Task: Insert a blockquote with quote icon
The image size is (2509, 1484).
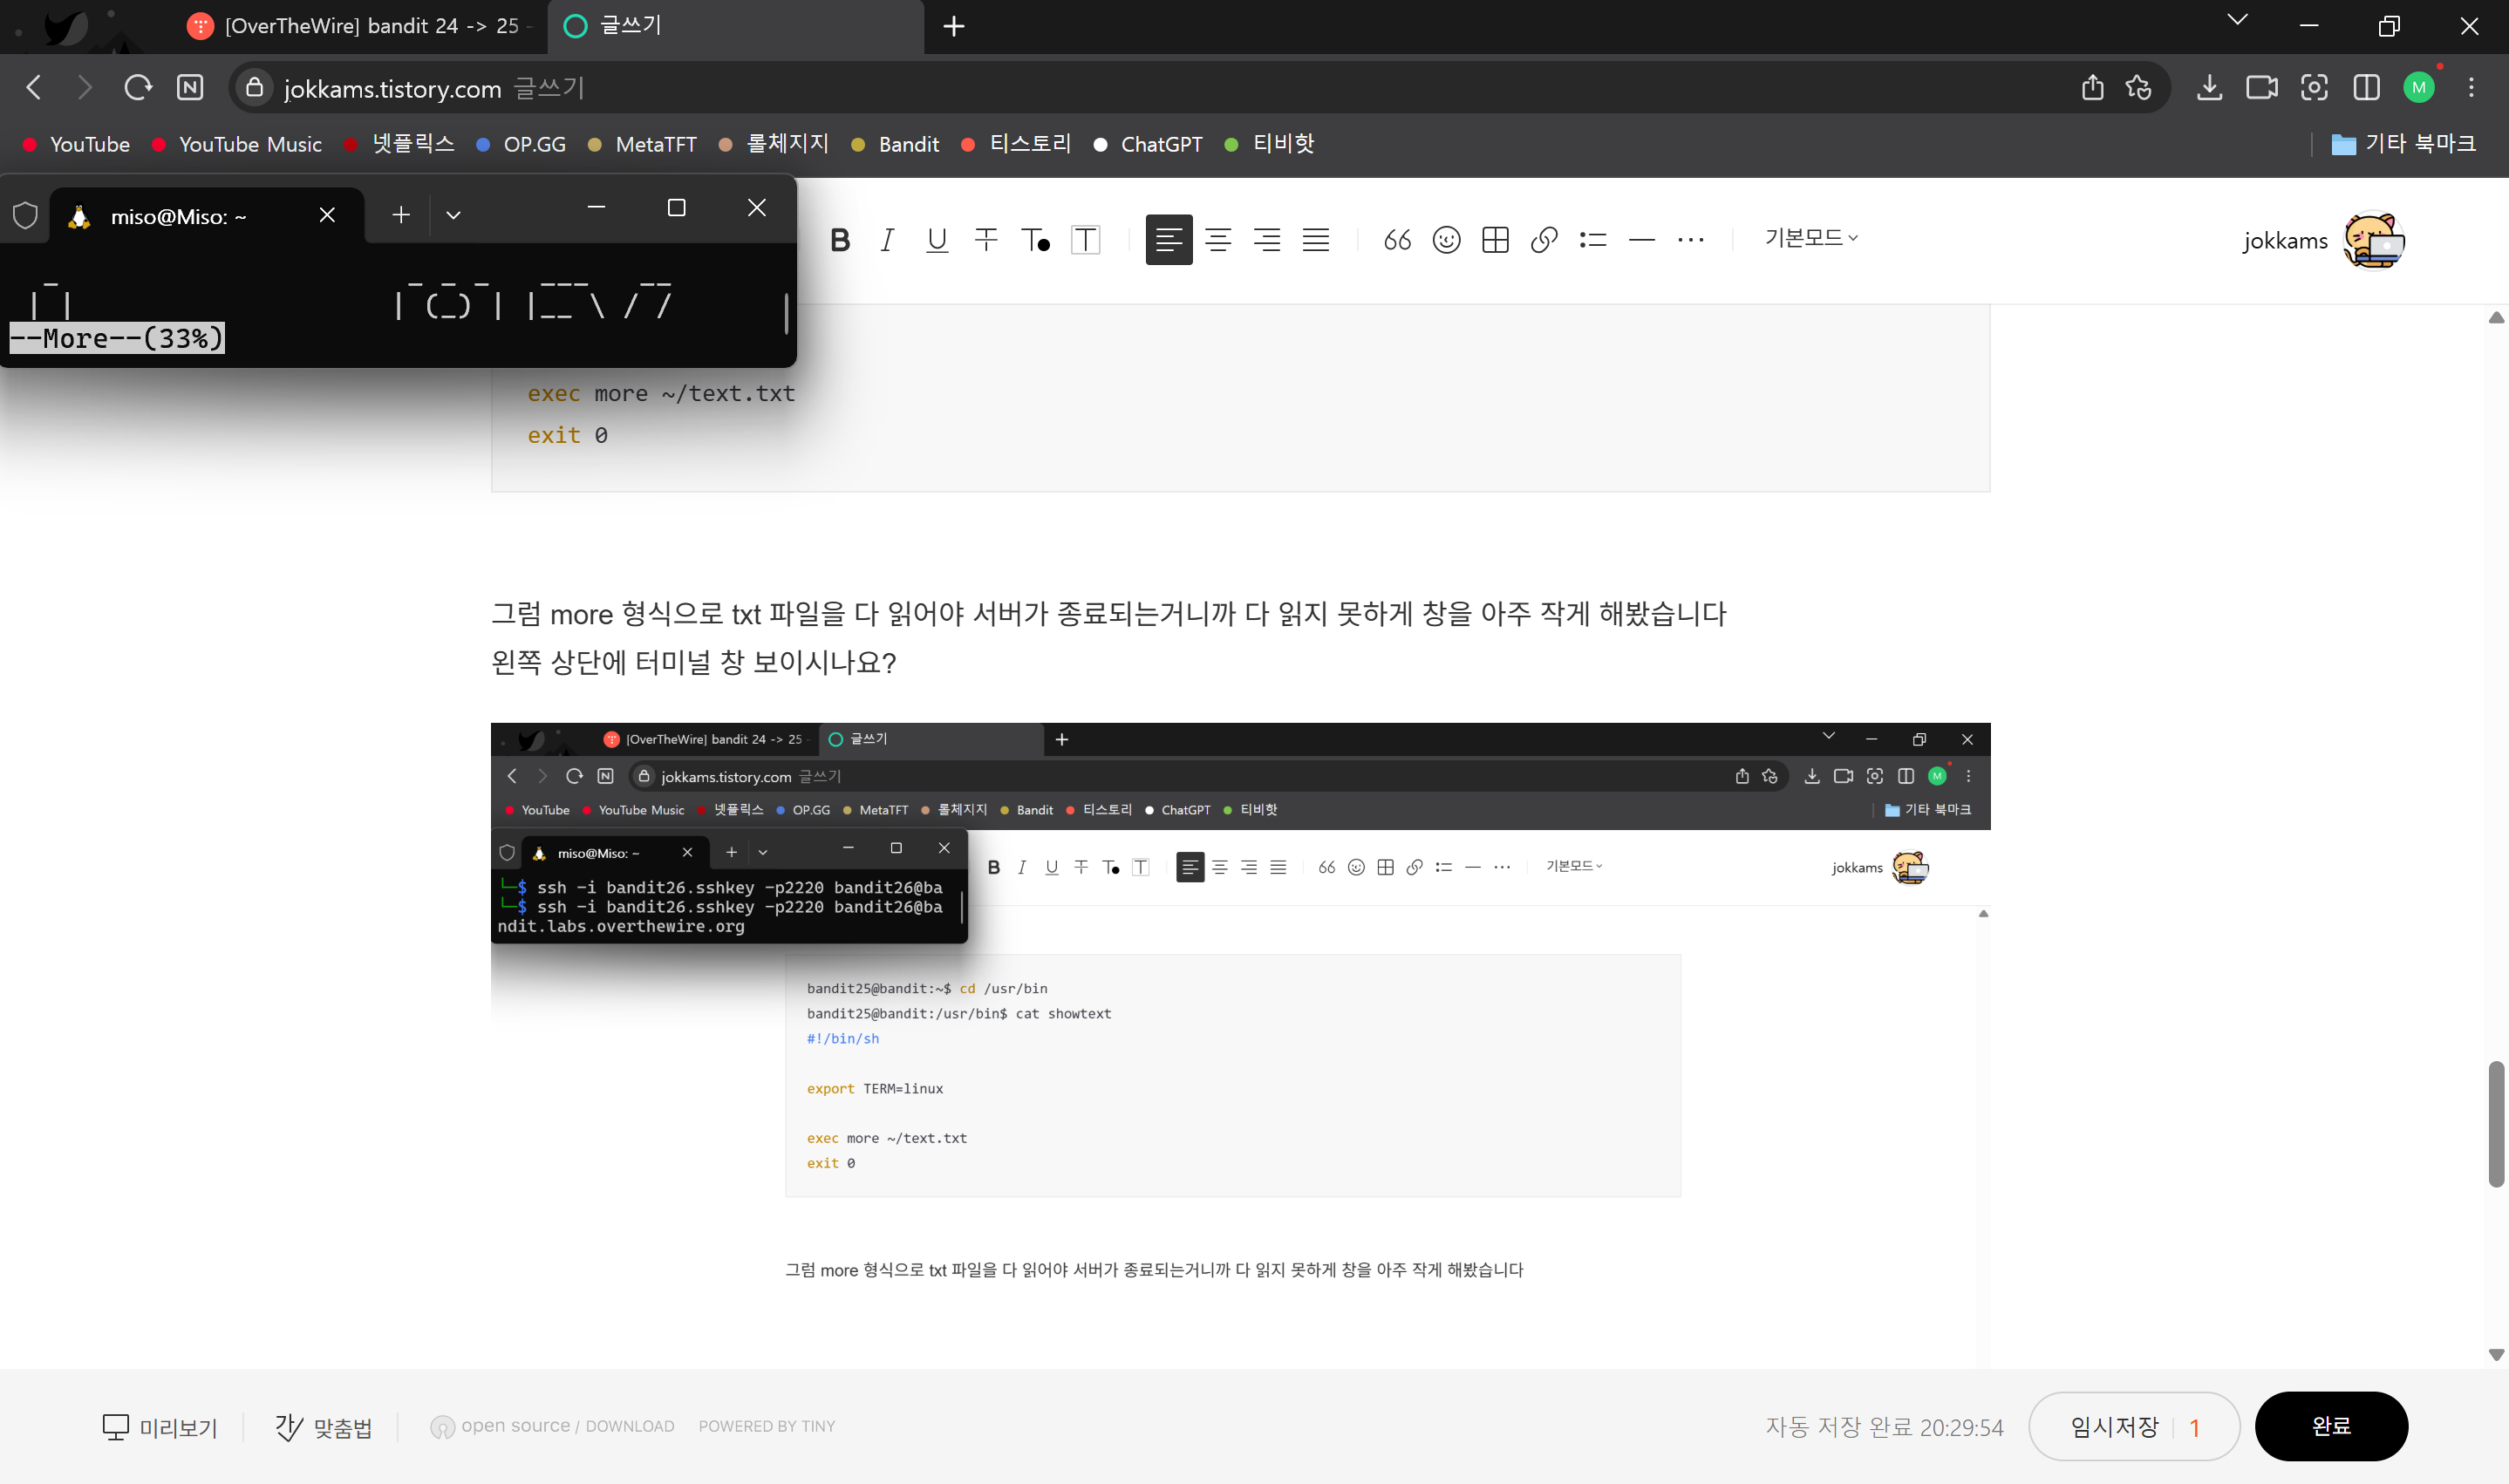Action: coord(1397,240)
